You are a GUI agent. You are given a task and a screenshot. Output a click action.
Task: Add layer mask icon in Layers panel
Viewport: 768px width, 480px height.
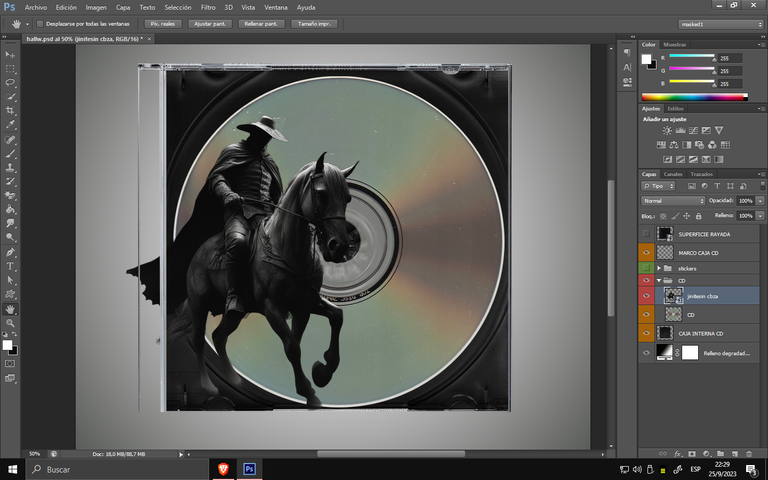click(692, 454)
